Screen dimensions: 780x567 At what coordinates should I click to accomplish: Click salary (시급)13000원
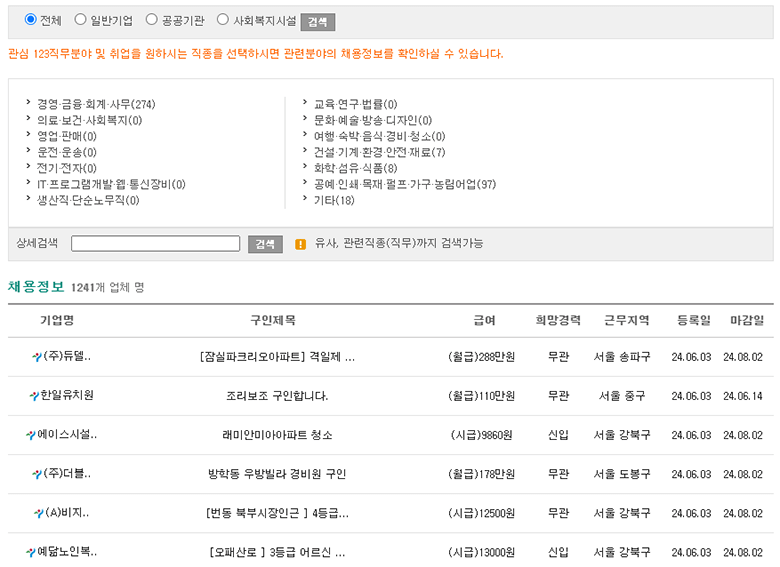click(482, 552)
